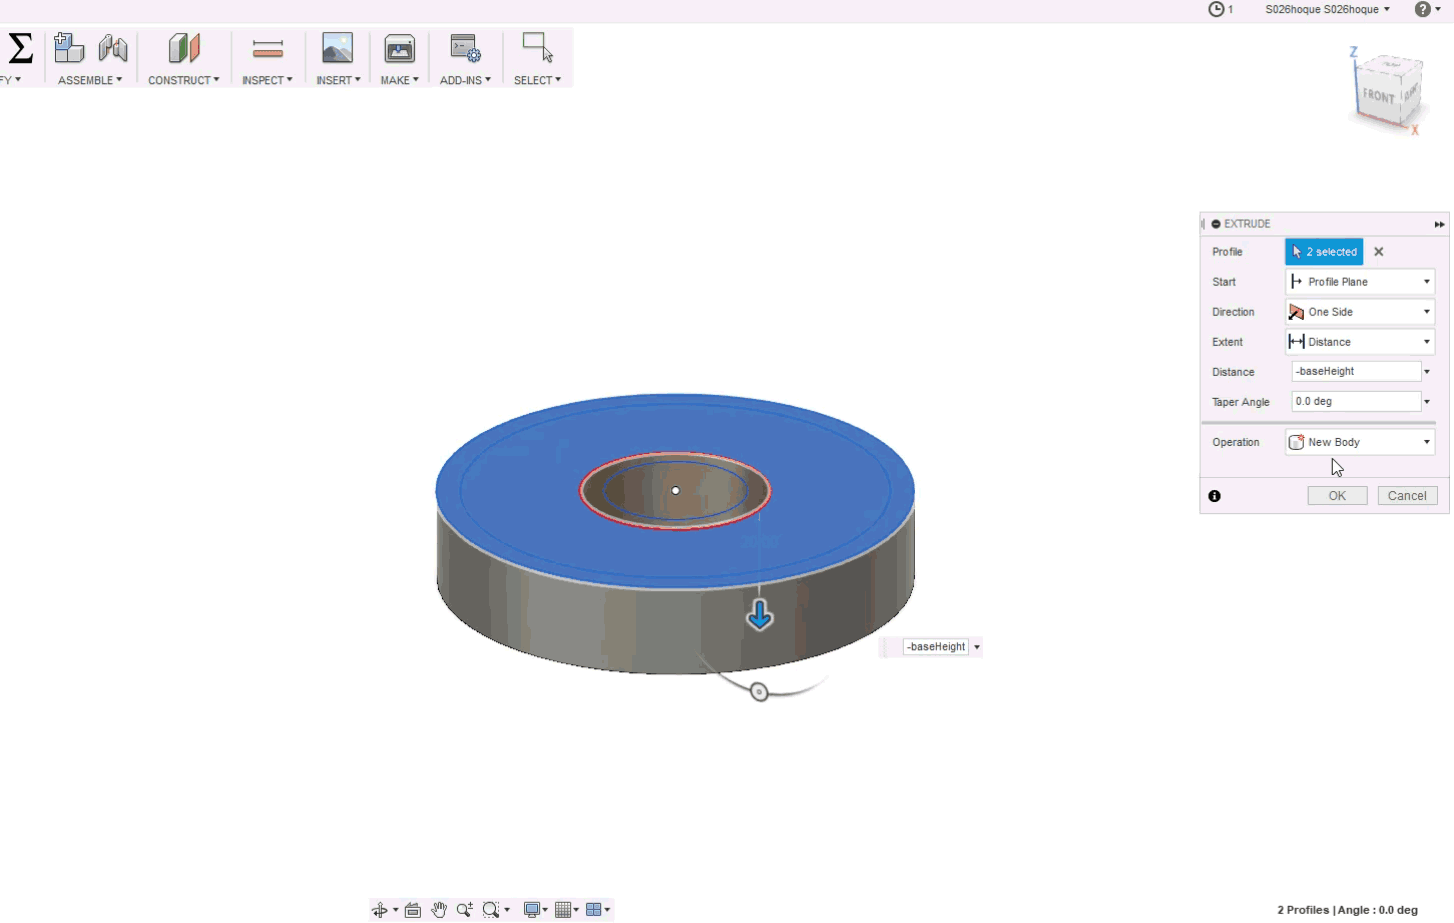Open the INSERT menu
This screenshot has width=1454, height=923.
click(x=338, y=80)
